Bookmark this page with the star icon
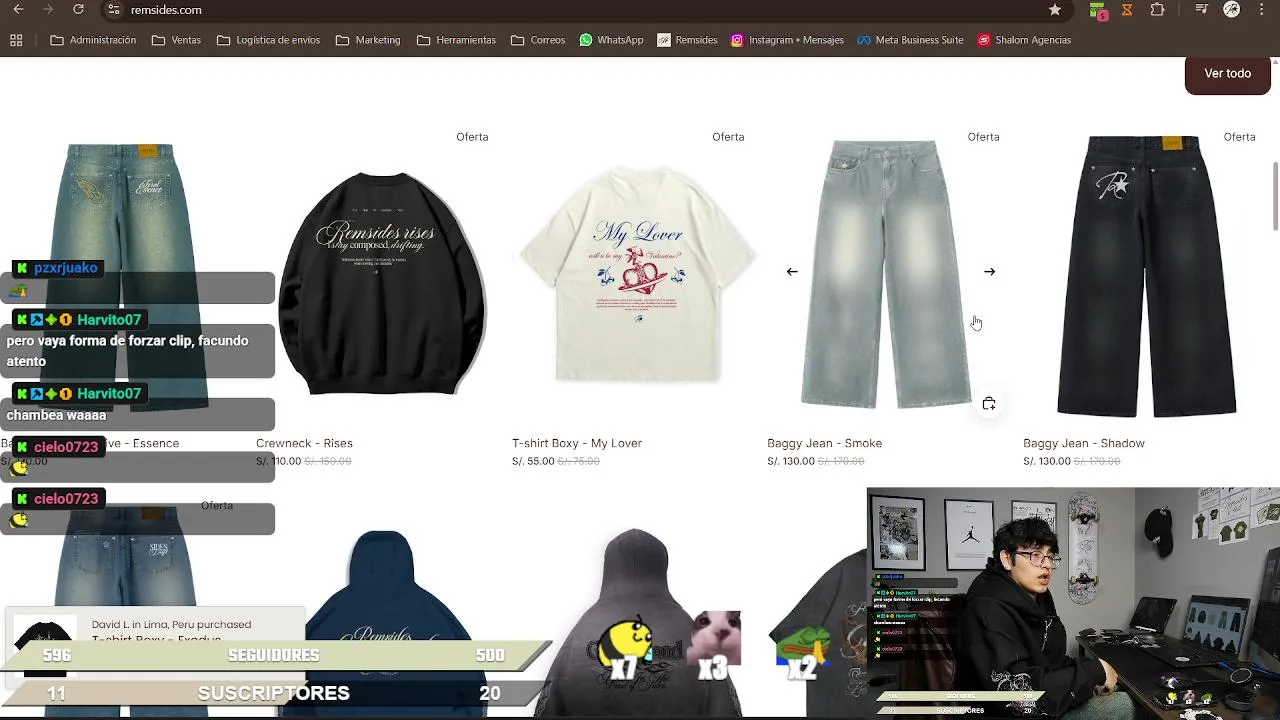1280x720 pixels. 1055,10
